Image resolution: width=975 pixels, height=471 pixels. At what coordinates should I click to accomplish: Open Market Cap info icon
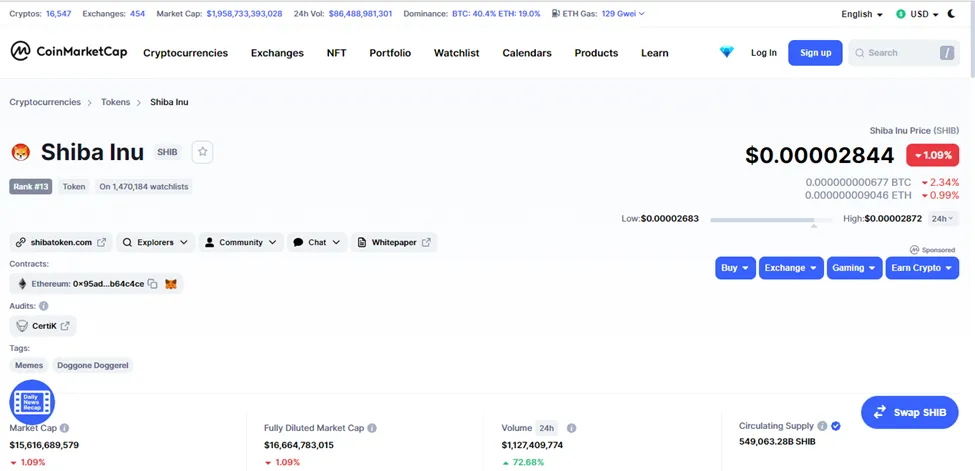click(64, 428)
